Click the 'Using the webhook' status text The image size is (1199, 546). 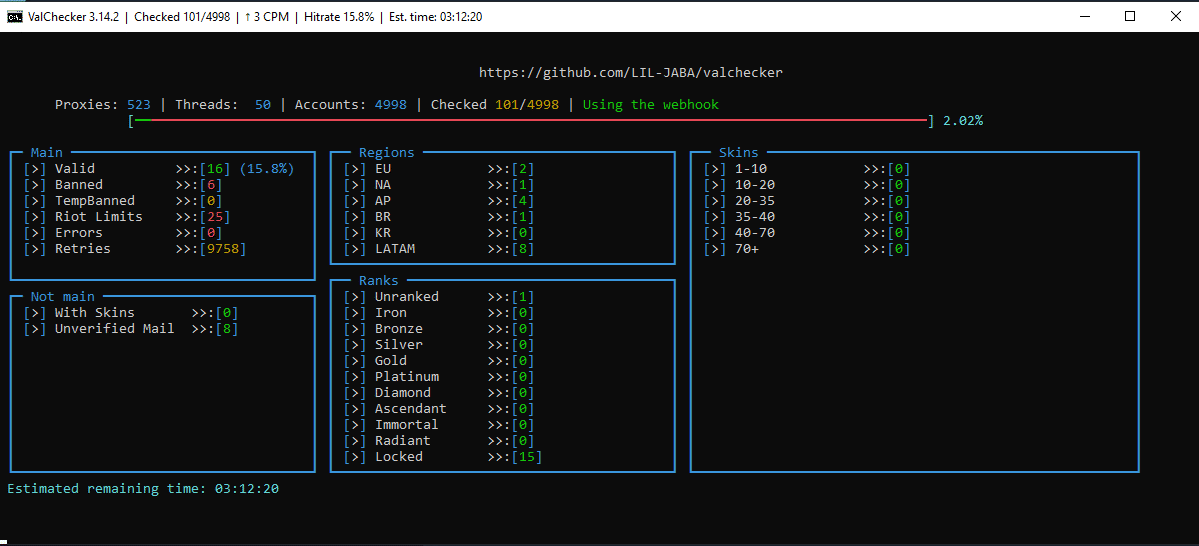click(x=650, y=105)
